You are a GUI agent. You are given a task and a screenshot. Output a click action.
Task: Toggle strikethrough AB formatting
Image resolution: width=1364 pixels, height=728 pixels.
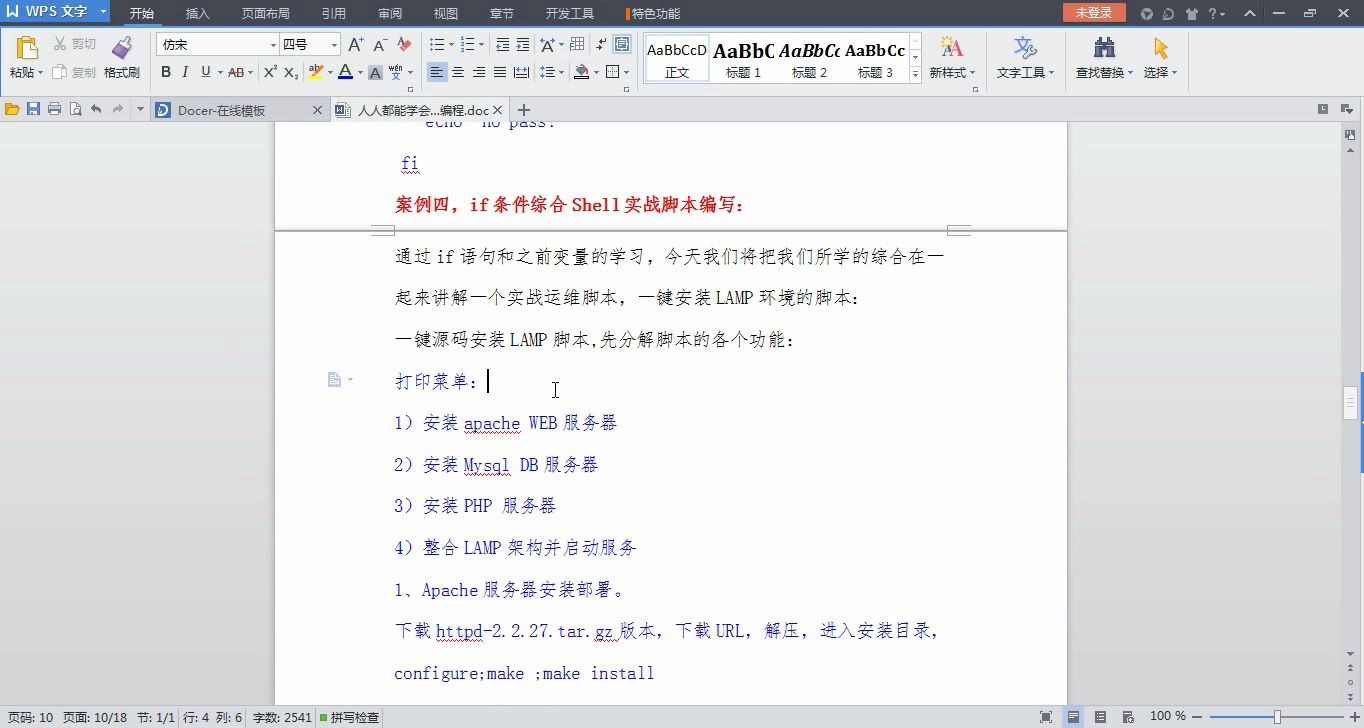(x=236, y=72)
